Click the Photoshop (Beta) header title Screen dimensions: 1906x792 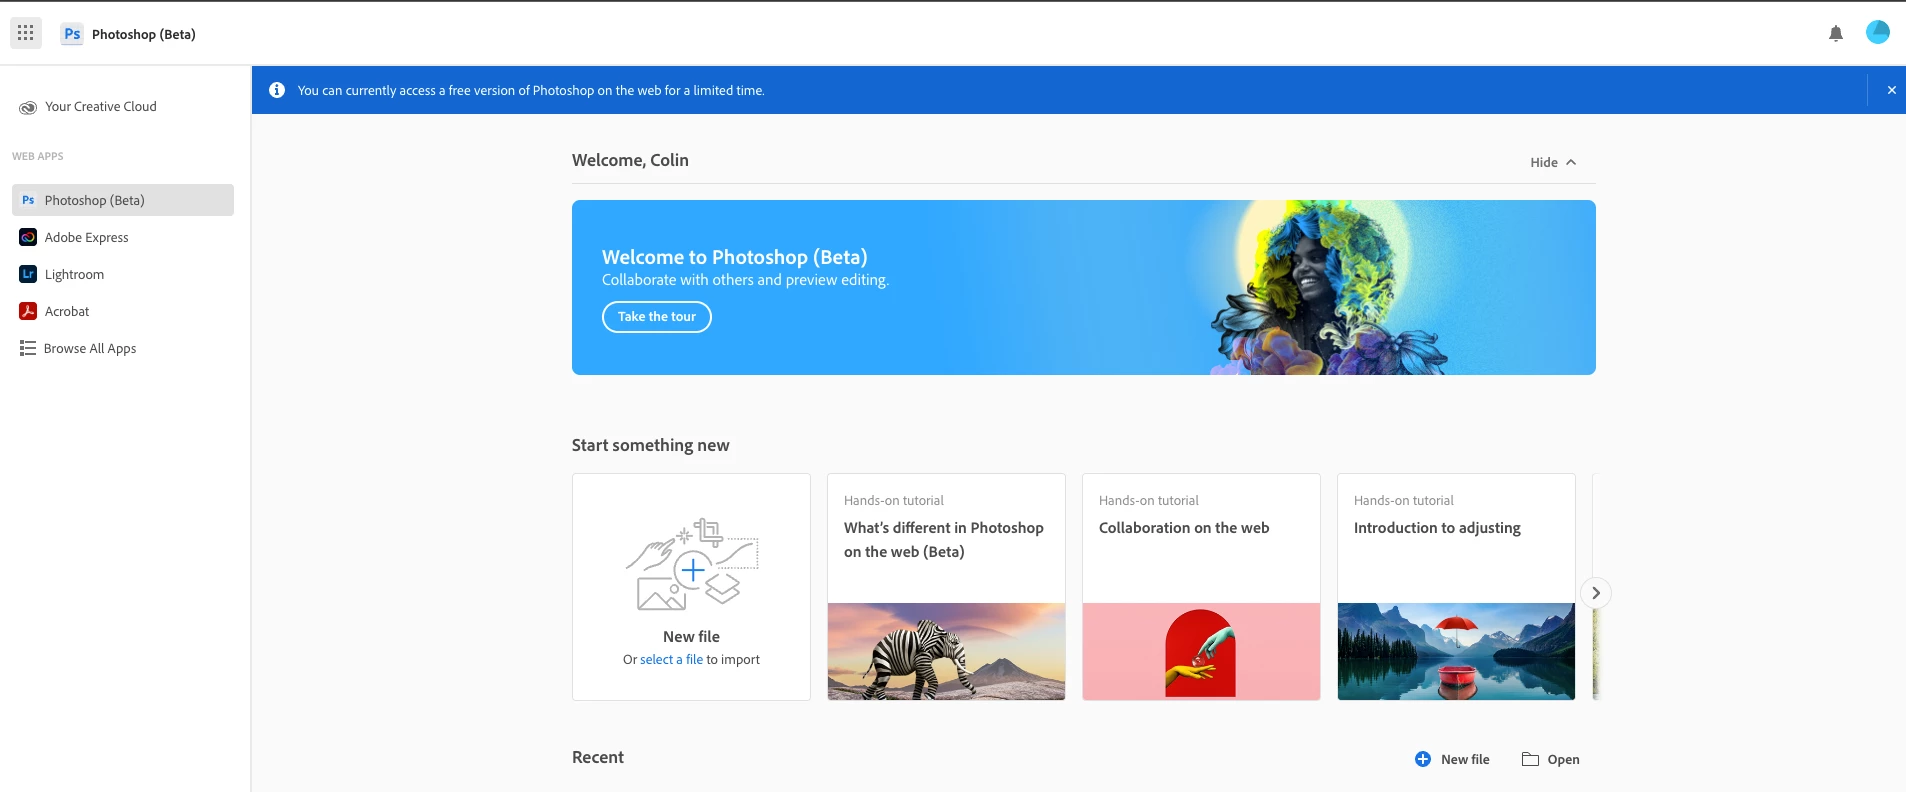(x=144, y=34)
